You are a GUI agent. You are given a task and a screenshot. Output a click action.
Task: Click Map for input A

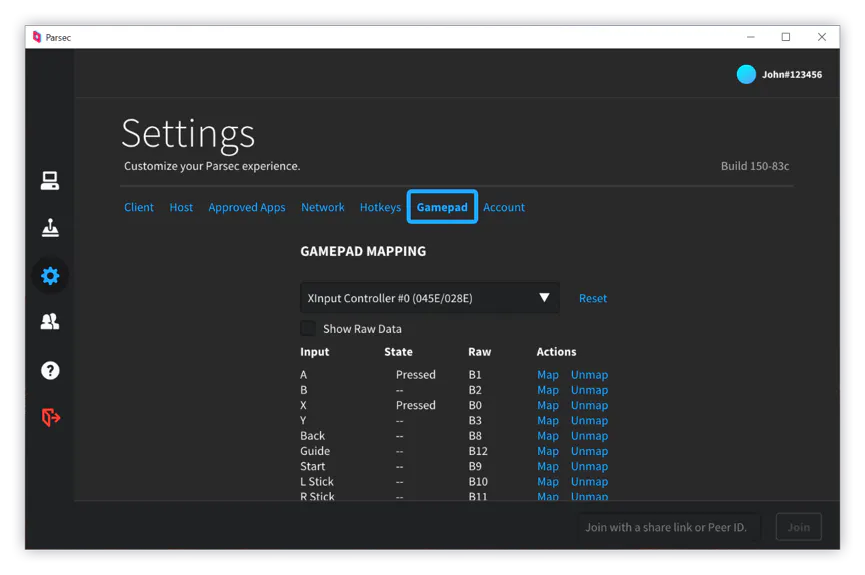(x=548, y=375)
